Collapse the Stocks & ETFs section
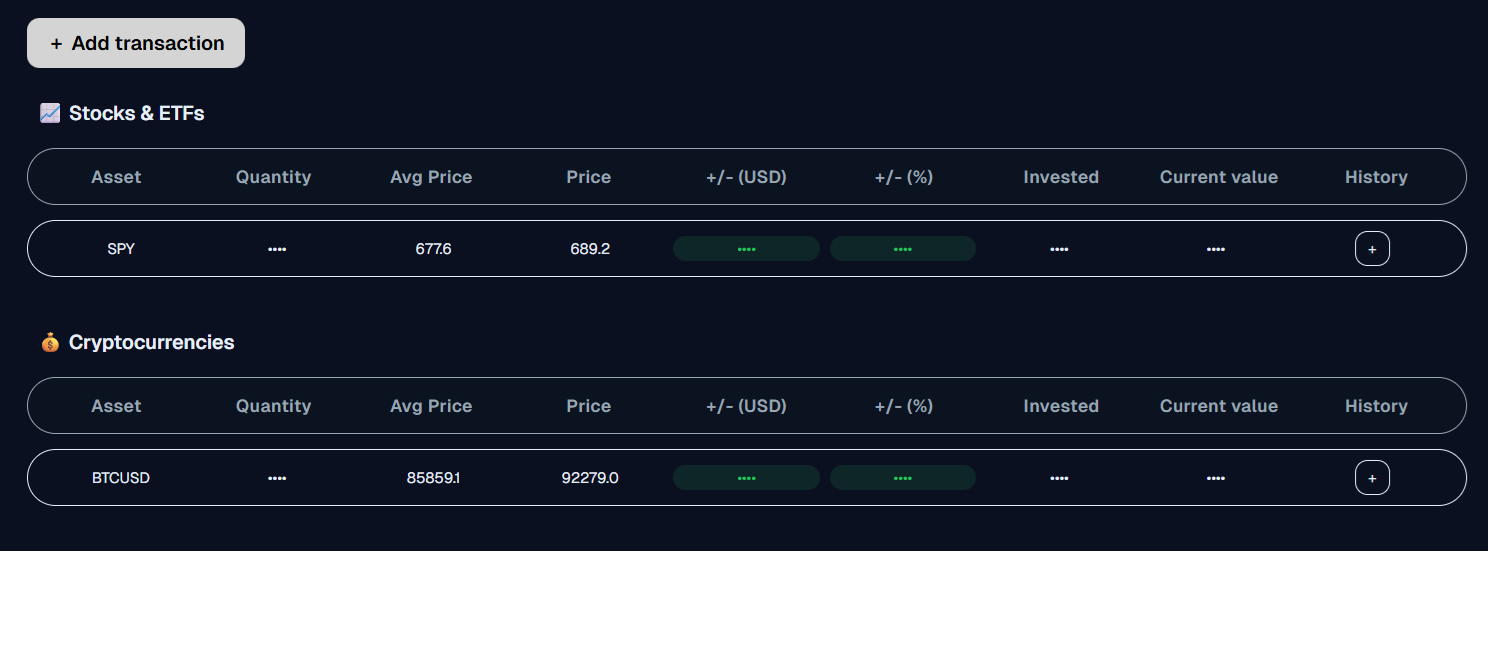Screen dimensions: 1488x648 (136, 113)
